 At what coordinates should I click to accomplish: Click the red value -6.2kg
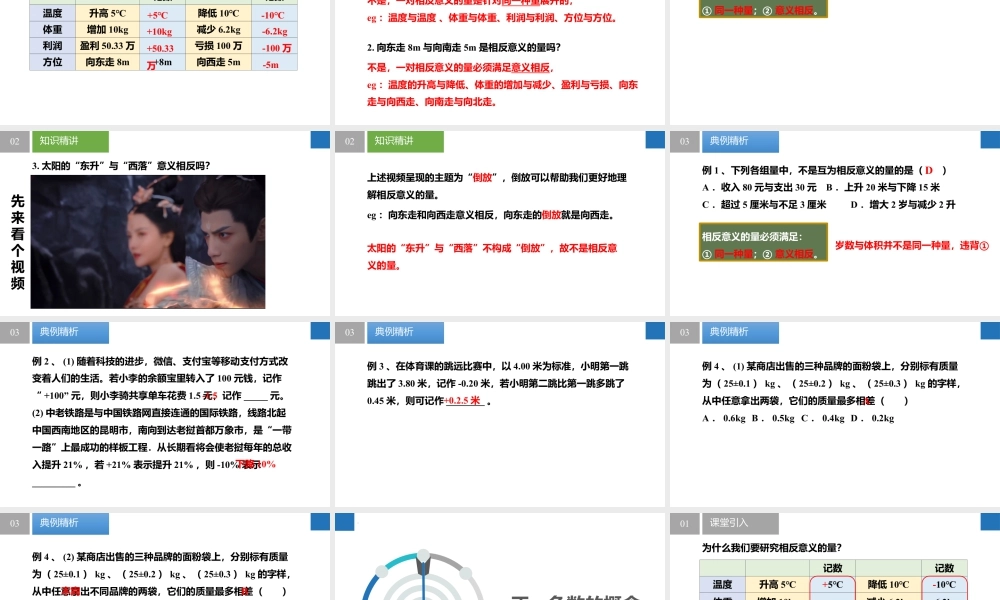pyautogui.click(x=274, y=31)
